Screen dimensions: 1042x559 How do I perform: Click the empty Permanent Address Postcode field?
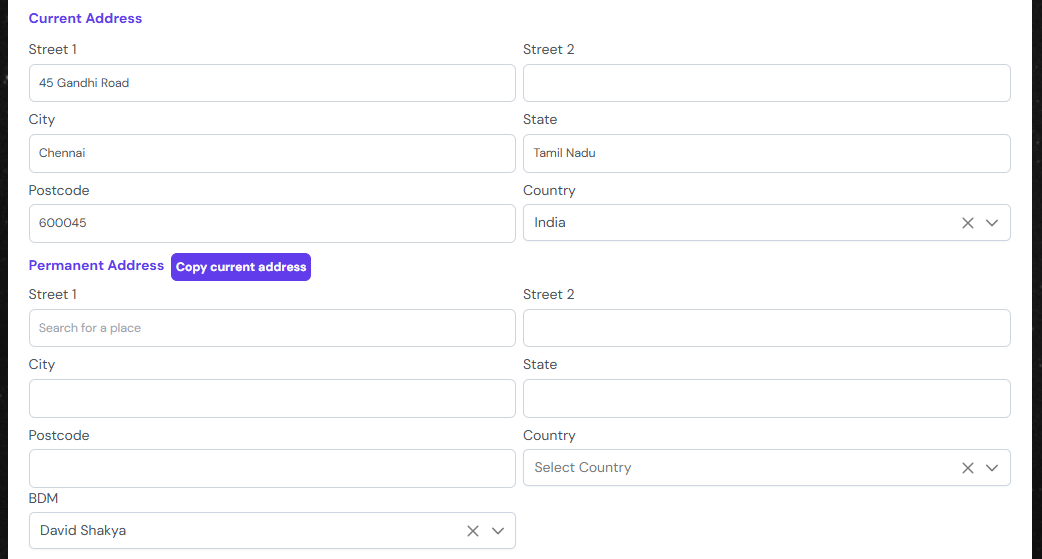(272, 468)
